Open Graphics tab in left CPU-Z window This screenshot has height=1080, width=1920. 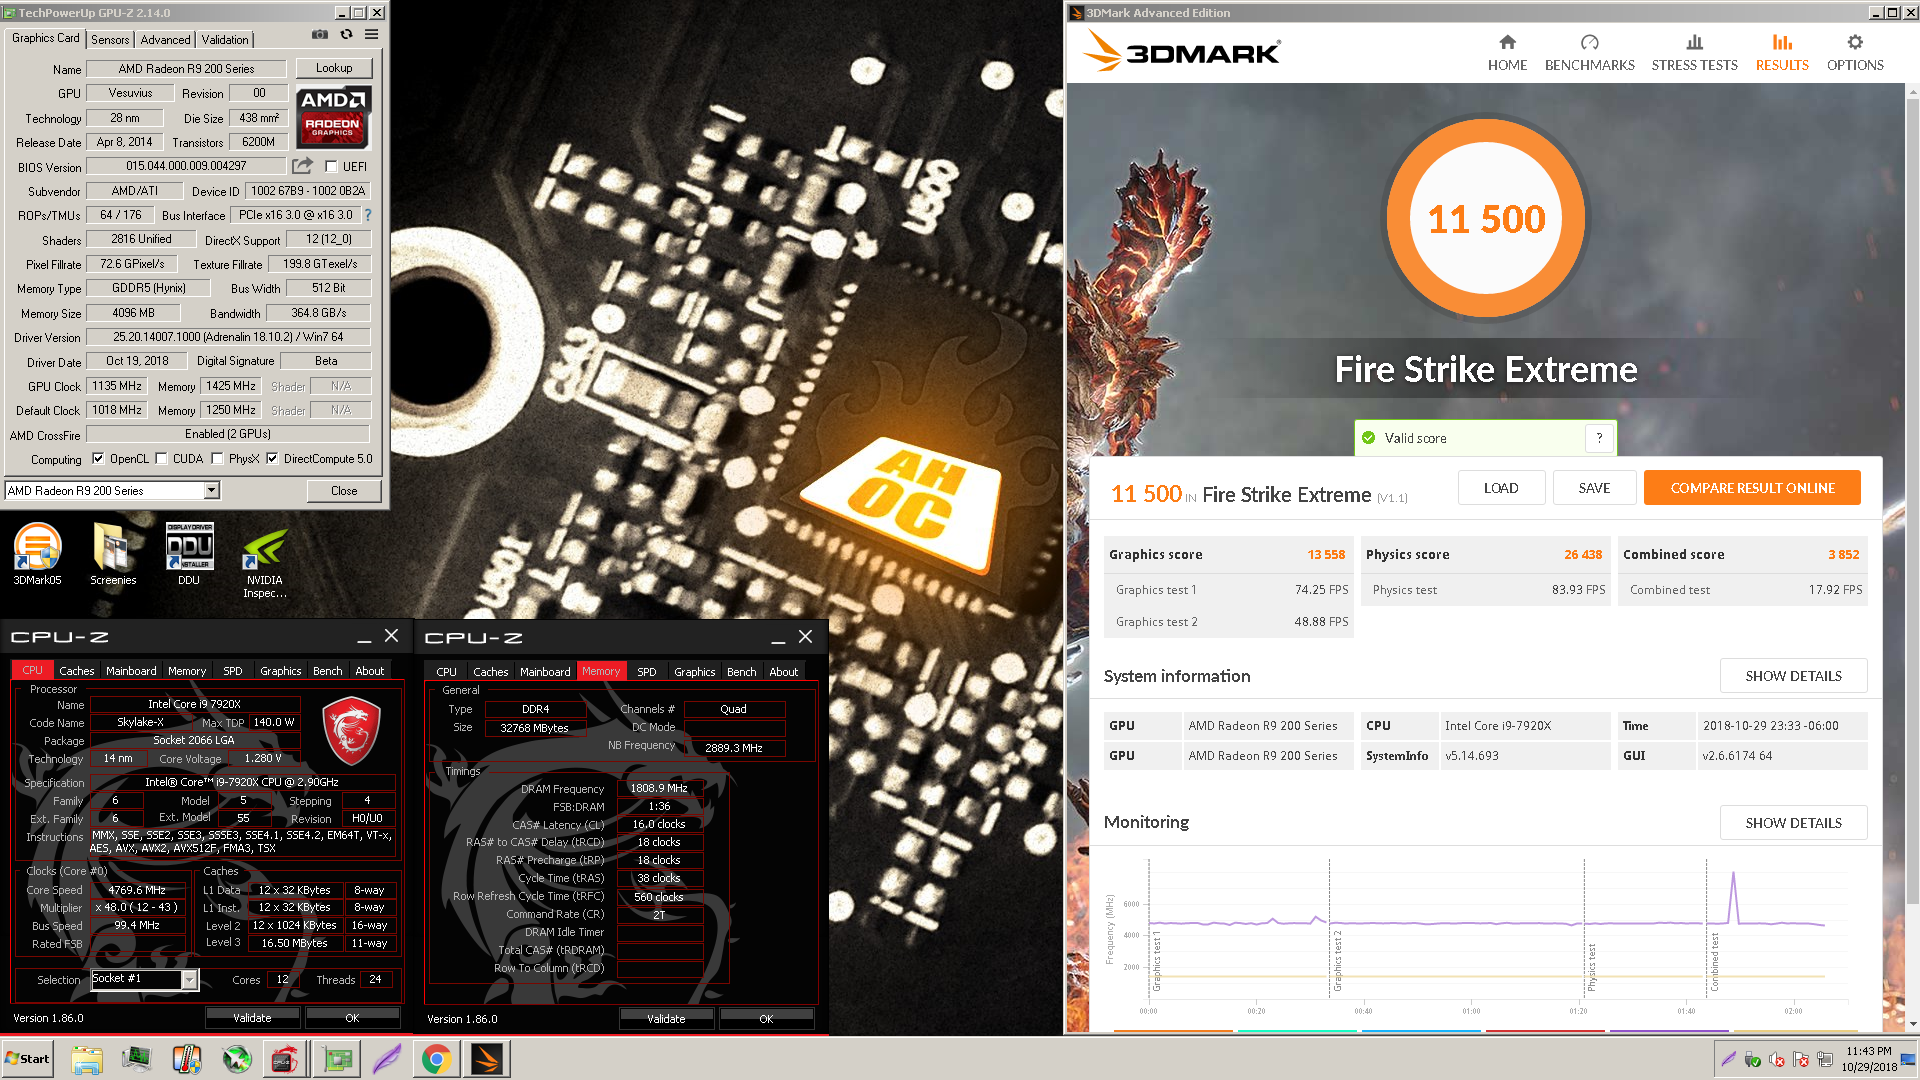coord(280,671)
